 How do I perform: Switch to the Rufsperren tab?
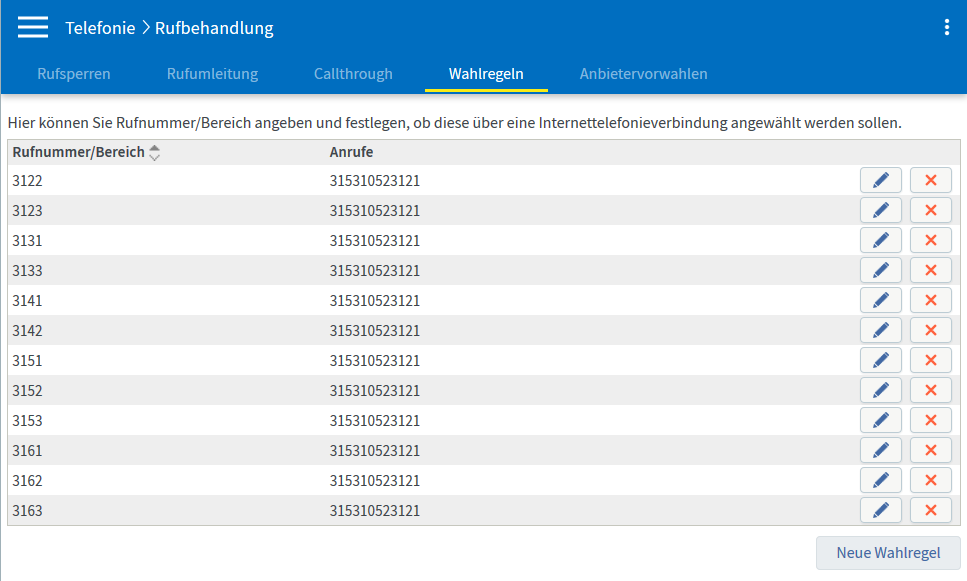[x=74, y=74]
